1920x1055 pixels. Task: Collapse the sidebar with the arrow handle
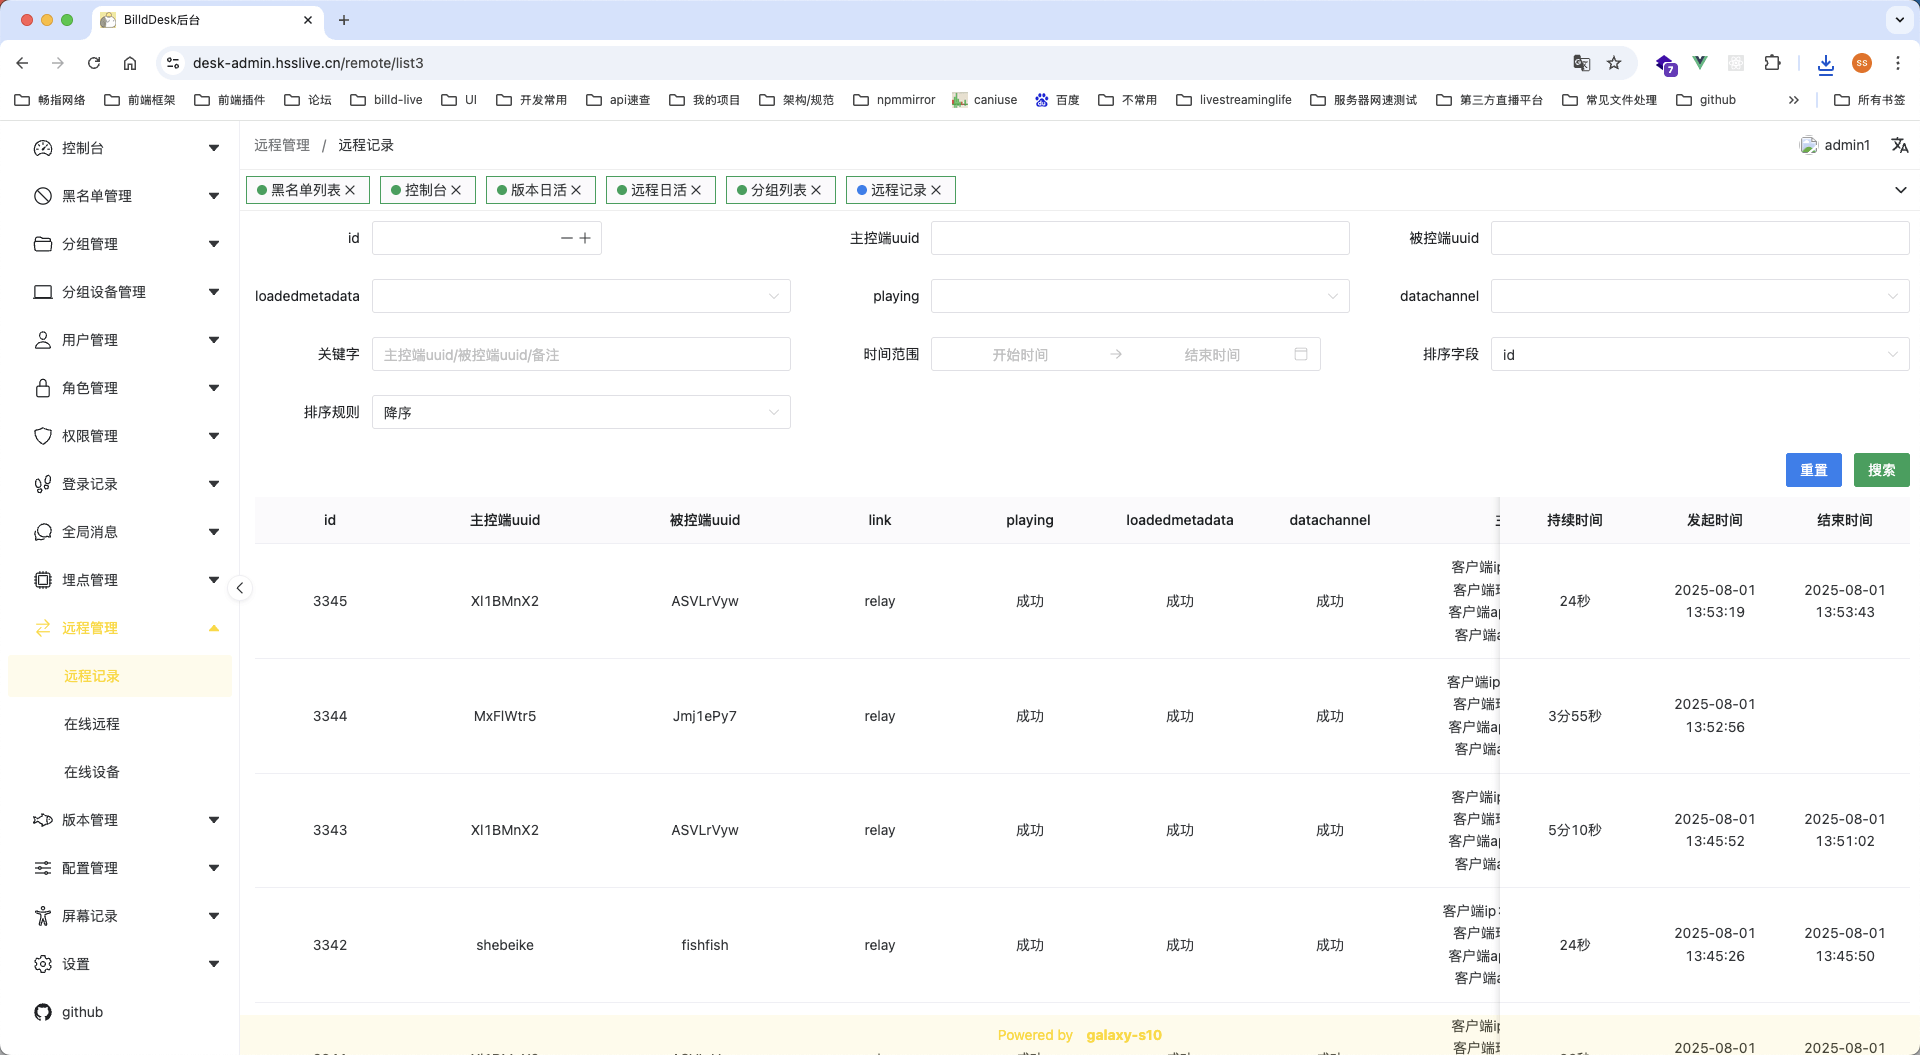click(x=240, y=588)
